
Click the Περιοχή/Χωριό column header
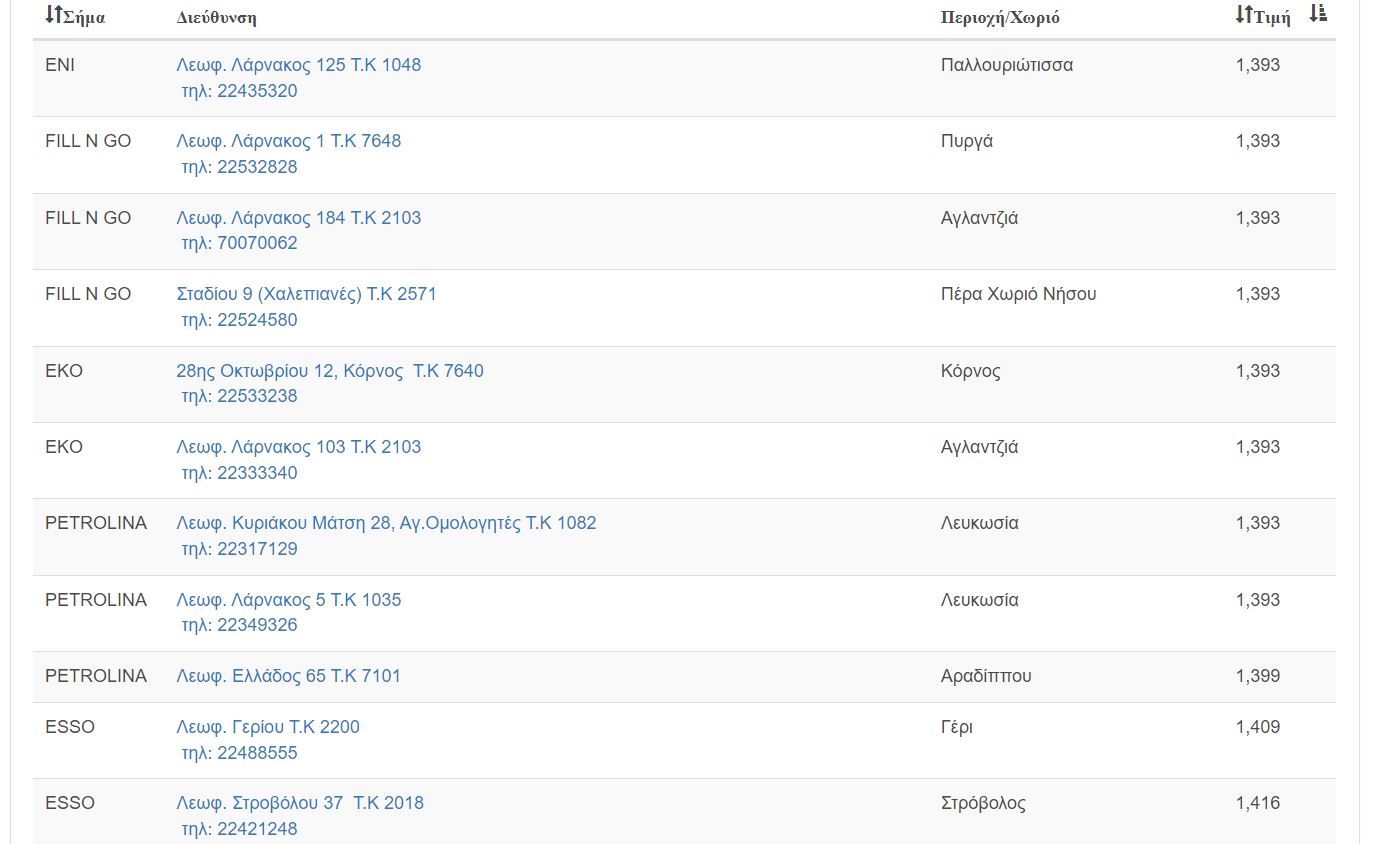pyautogui.click(x=1000, y=18)
